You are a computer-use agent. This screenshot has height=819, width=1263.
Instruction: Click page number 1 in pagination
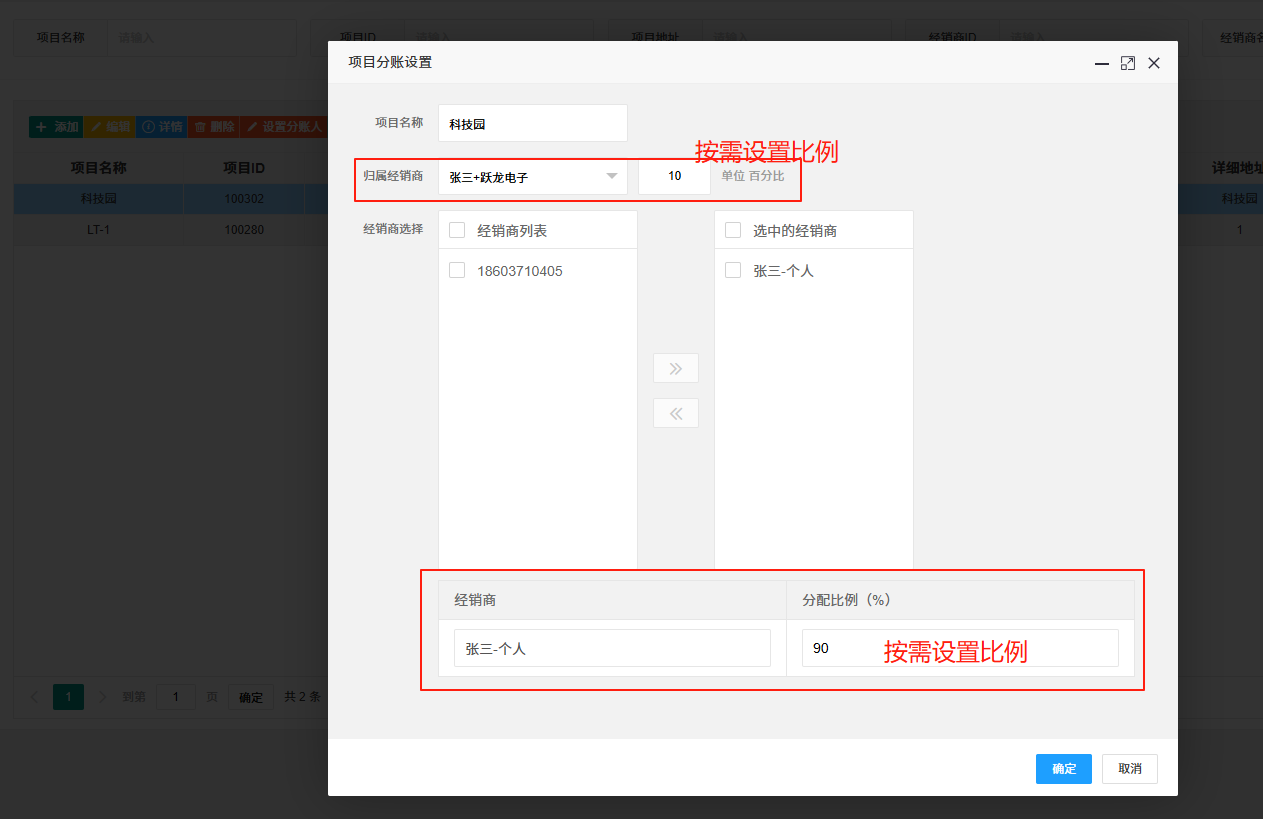69,697
